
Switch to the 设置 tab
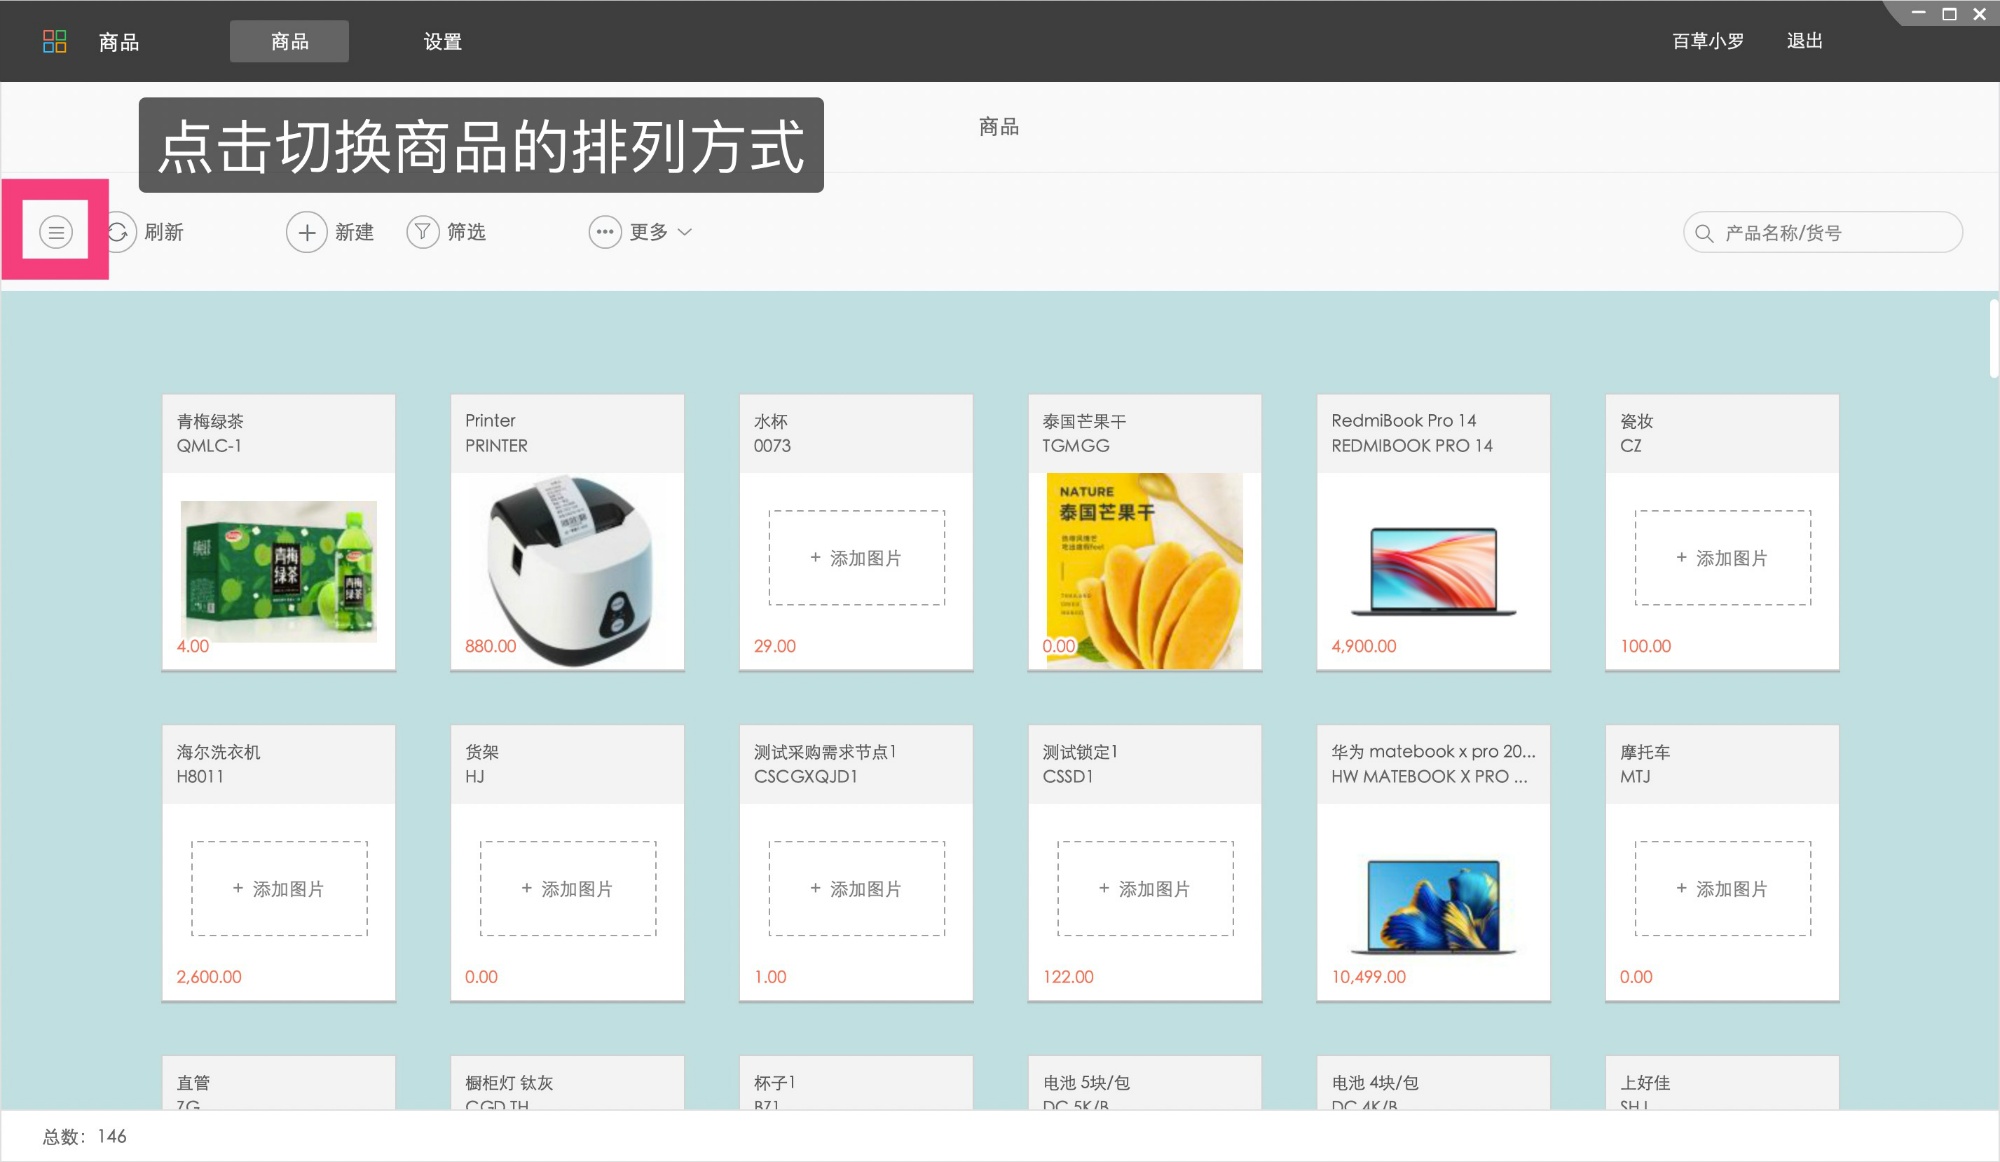coord(442,41)
